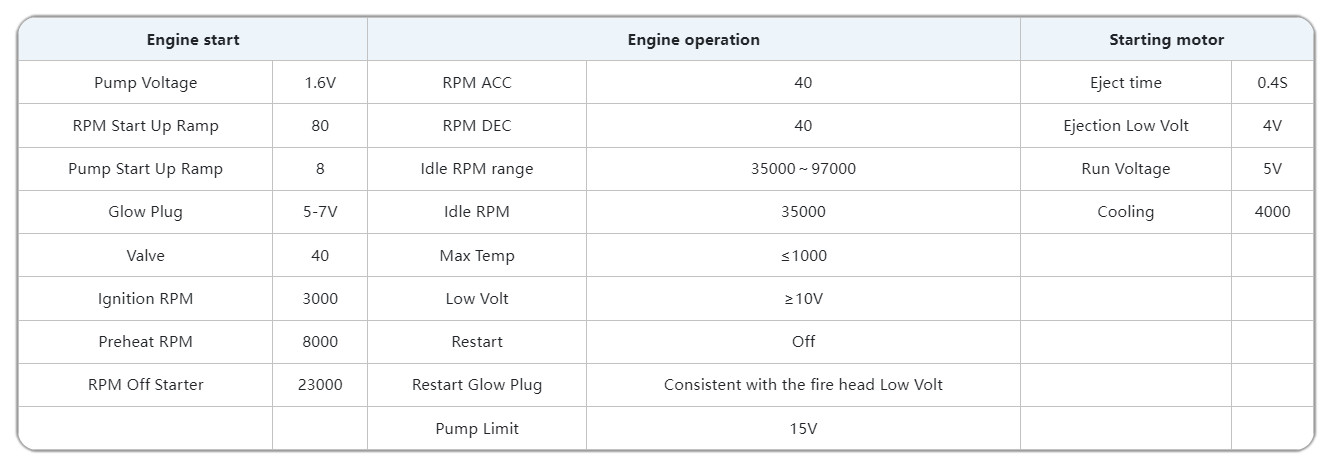The width and height of the screenshot is (1331, 466).
Task: Click the 1.6V pump voltage value
Action: (320, 83)
